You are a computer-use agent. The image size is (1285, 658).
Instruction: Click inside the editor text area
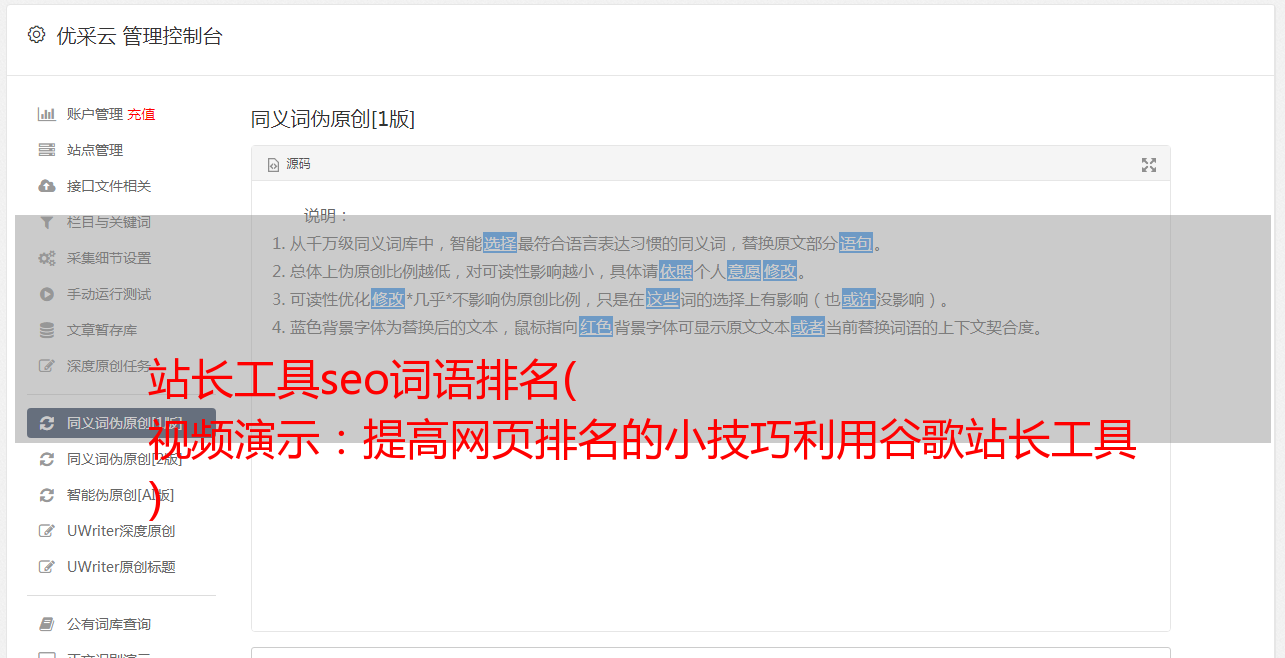710,500
